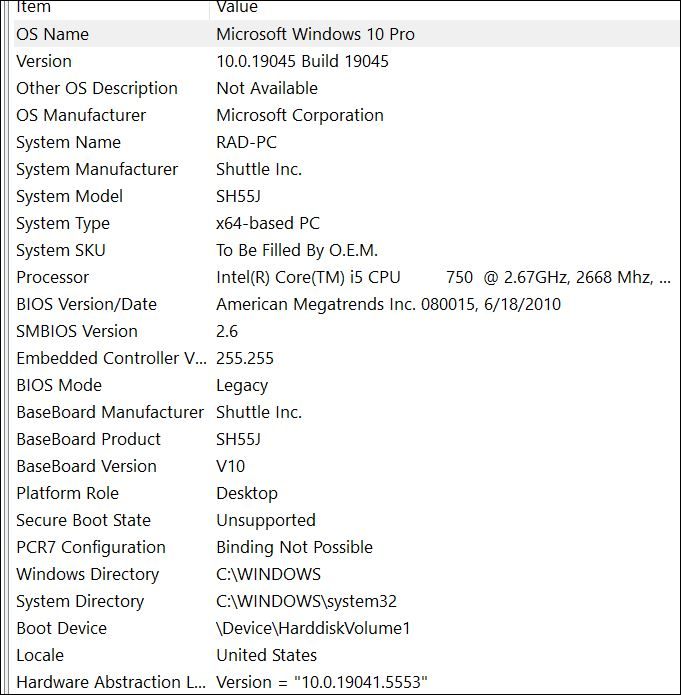681x695 pixels.
Task: Select the Boot Device label
Action: point(62,629)
